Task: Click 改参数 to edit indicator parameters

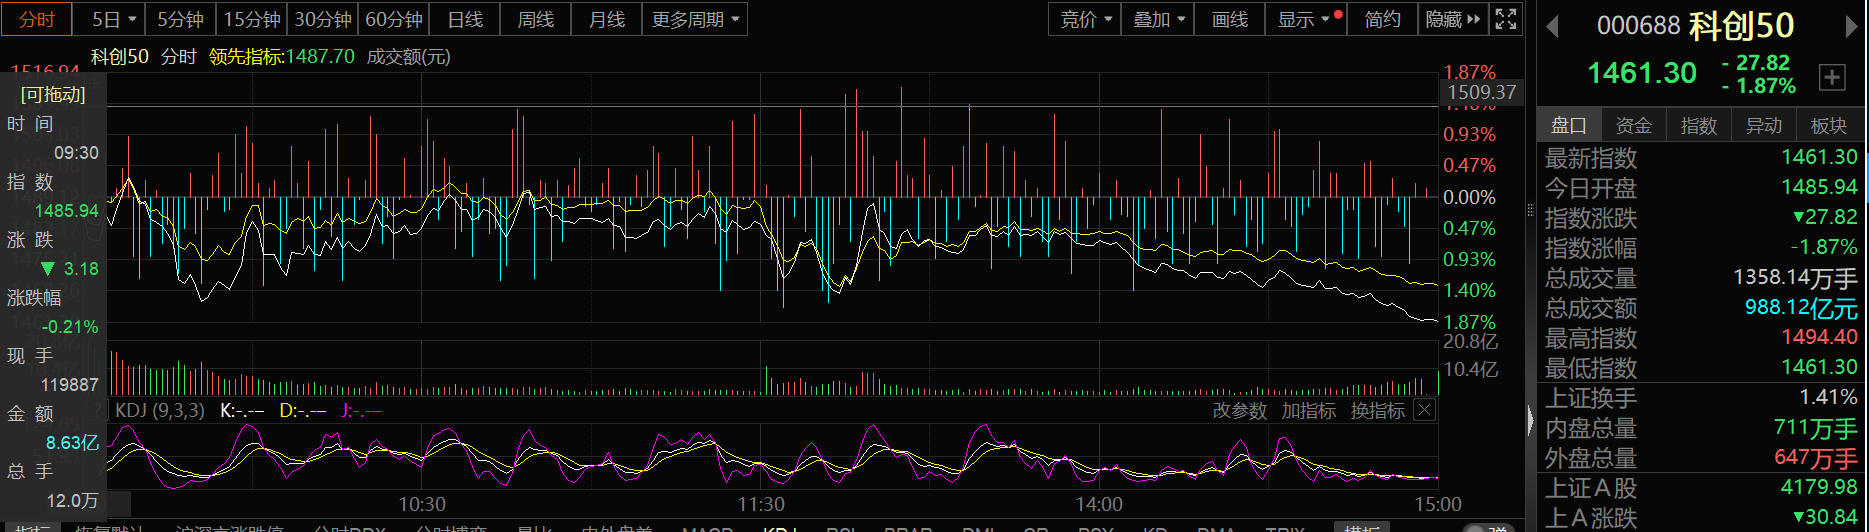Action: point(1239,410)
